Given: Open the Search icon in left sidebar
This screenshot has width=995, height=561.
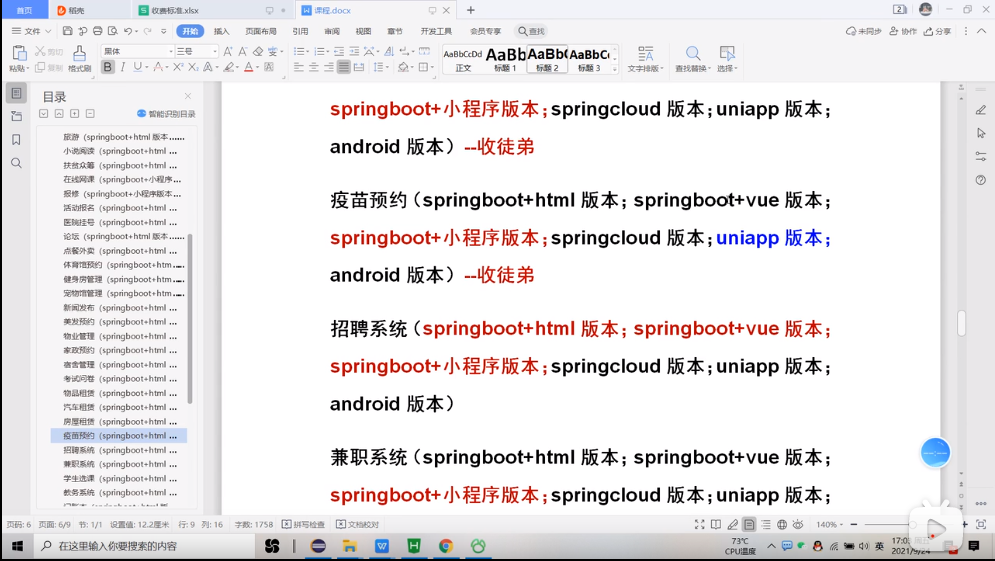Looking at the screenshot, I should (x=16, y=163).
